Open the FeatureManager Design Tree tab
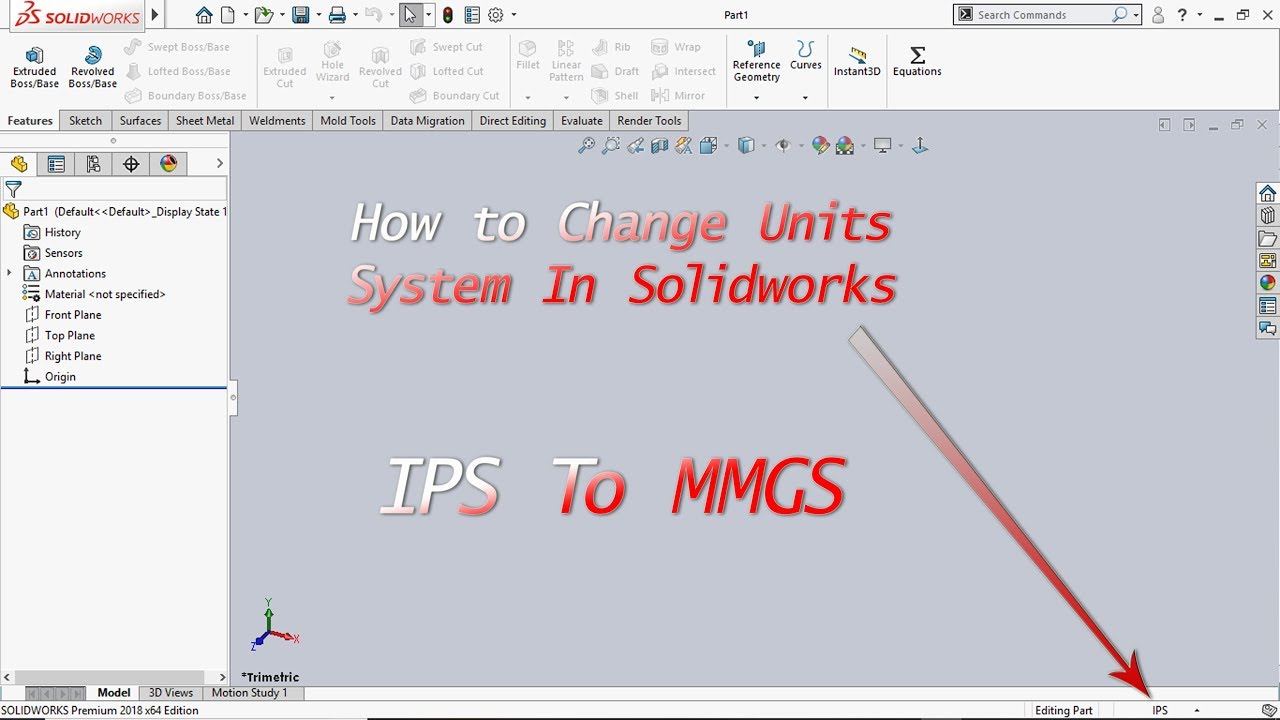The image size is (1280, 720). coord(19,164)
